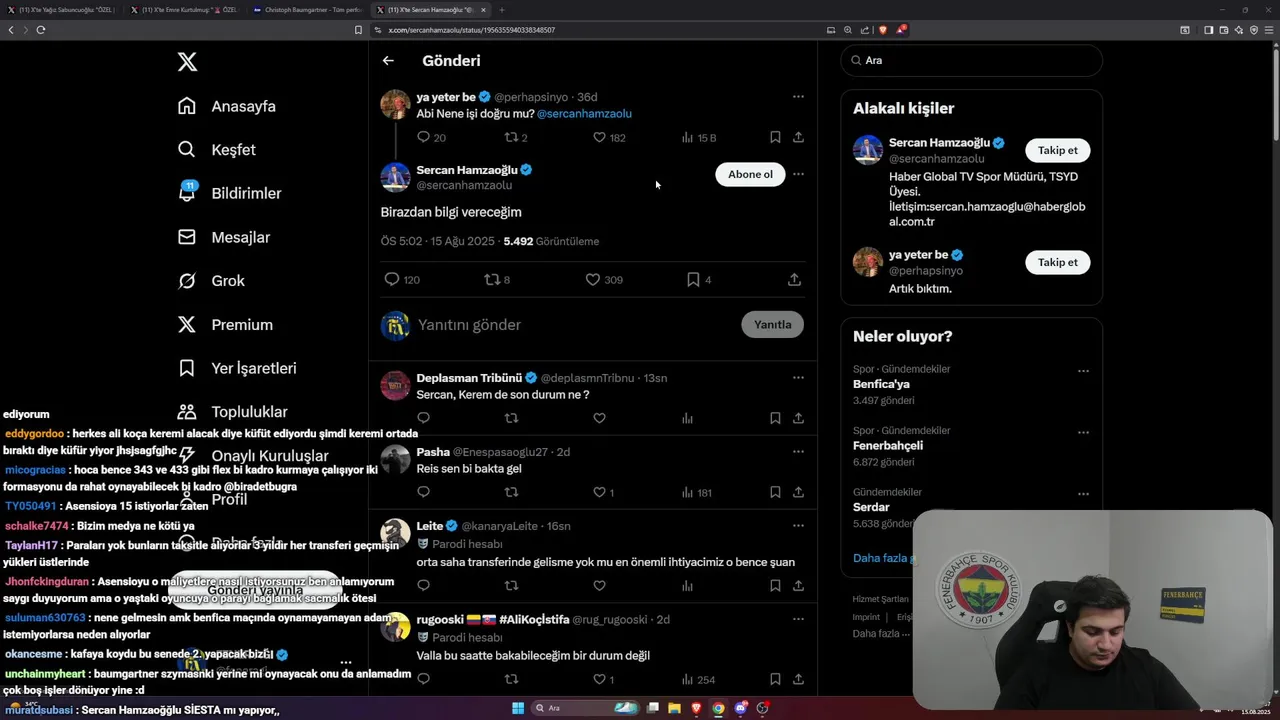Screen dimensions: 1280x720
Task: Share the ya yeter be post
Action: click(x=798, y=137)
